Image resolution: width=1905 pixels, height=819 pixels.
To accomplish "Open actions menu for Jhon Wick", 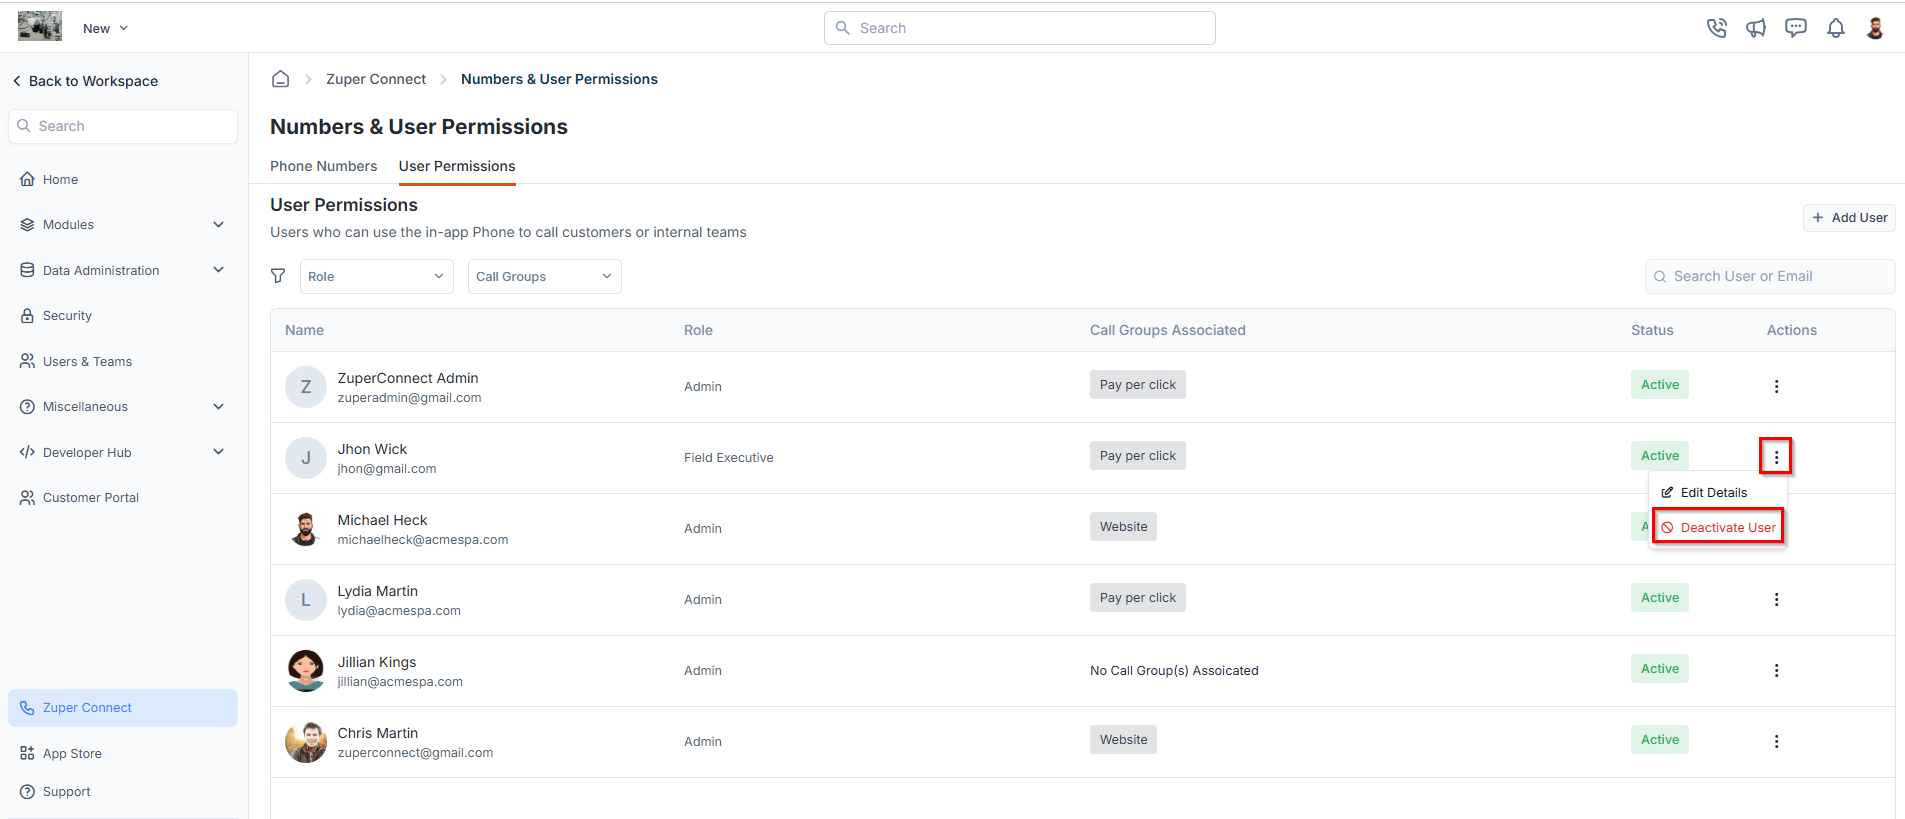I will coord(1776,457).
